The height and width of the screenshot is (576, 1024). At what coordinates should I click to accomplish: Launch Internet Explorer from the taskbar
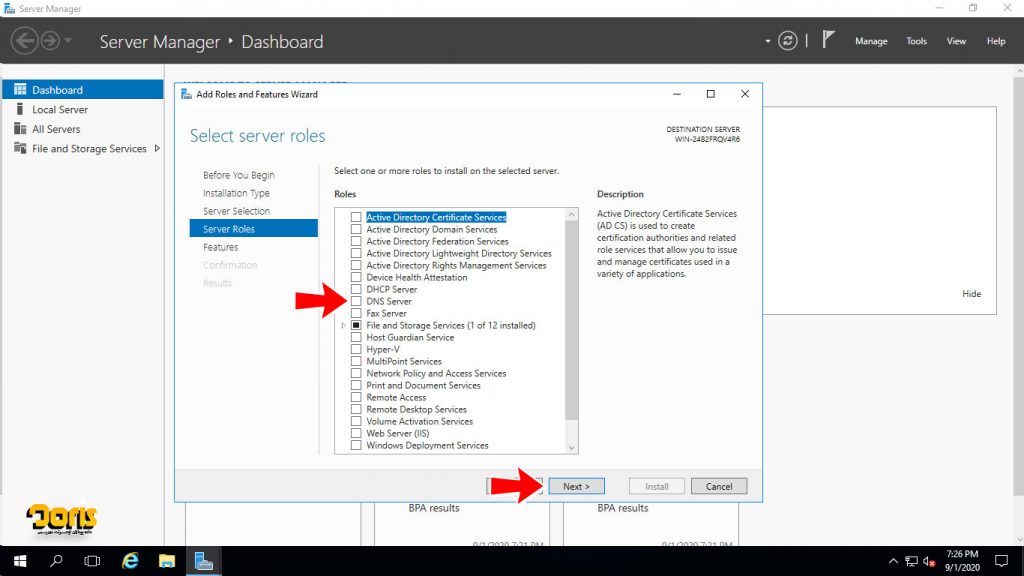(130, 561)
